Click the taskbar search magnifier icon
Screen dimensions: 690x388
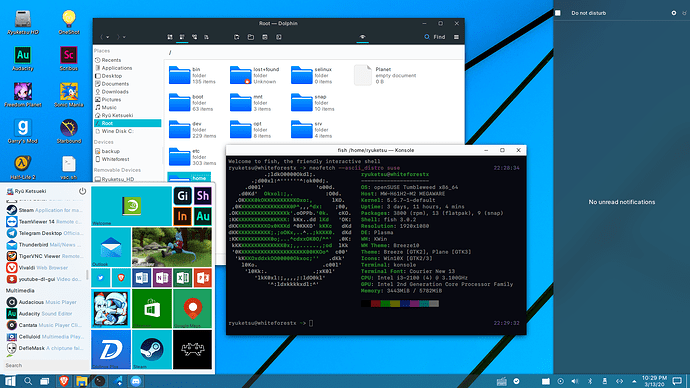pos(28,381)
